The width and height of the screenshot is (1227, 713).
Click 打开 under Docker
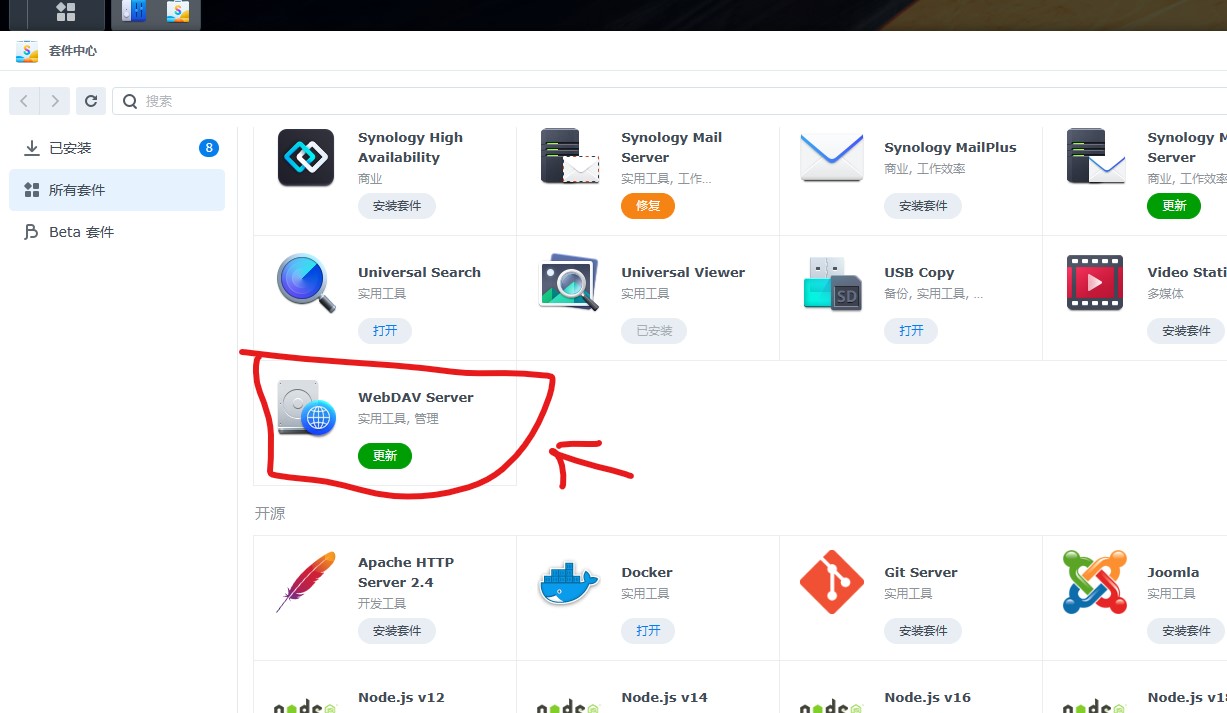648,631
